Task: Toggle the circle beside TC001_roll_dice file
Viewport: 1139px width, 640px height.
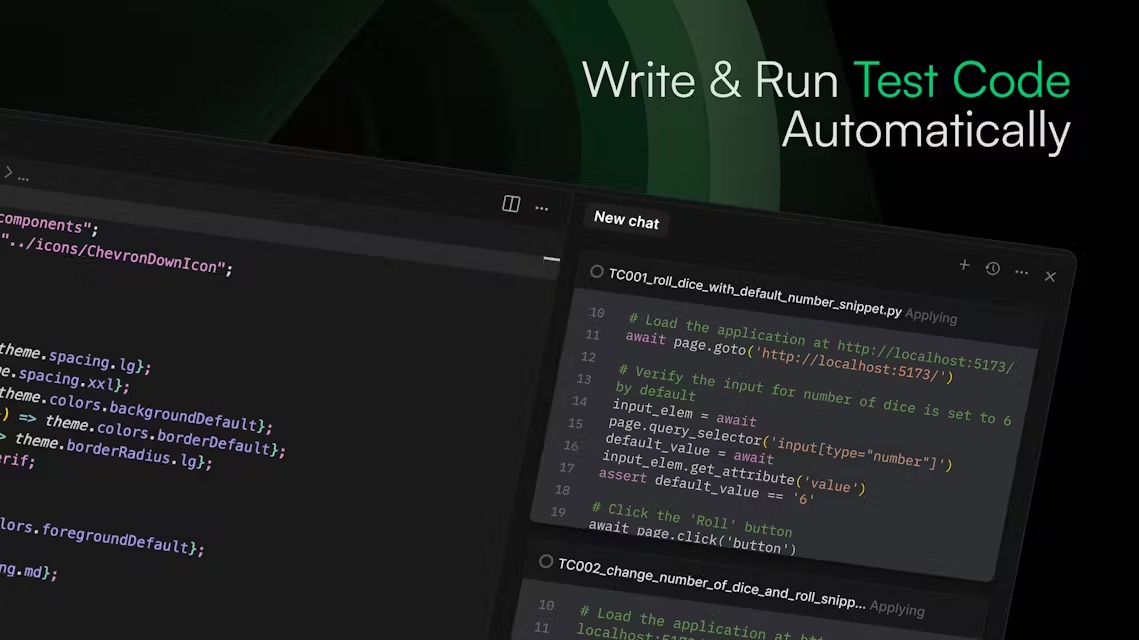Action: [x=596, y=271]
